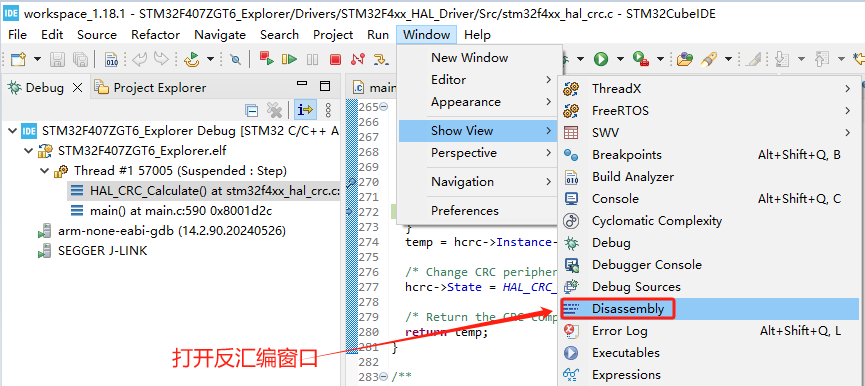Click line 277 hcrc->State code
The height and width of the screenshot is (386, 865).
(482, 287)
